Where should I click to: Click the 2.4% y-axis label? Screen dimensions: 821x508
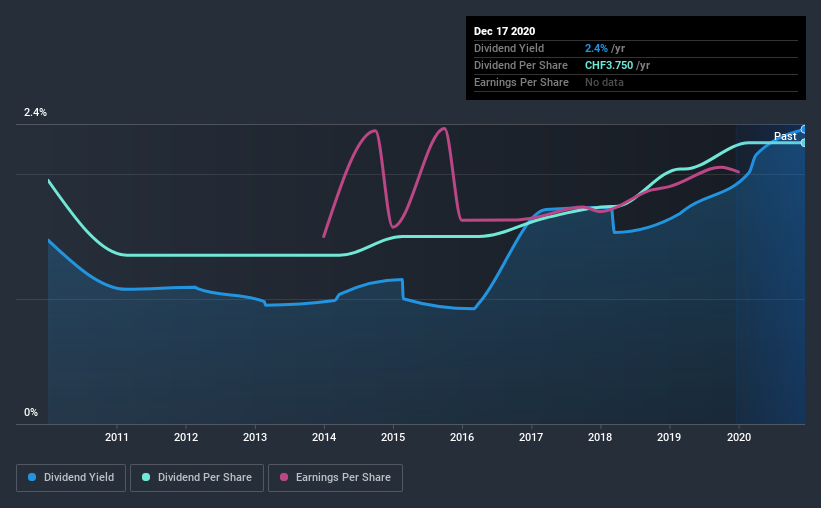click(36, 113)
